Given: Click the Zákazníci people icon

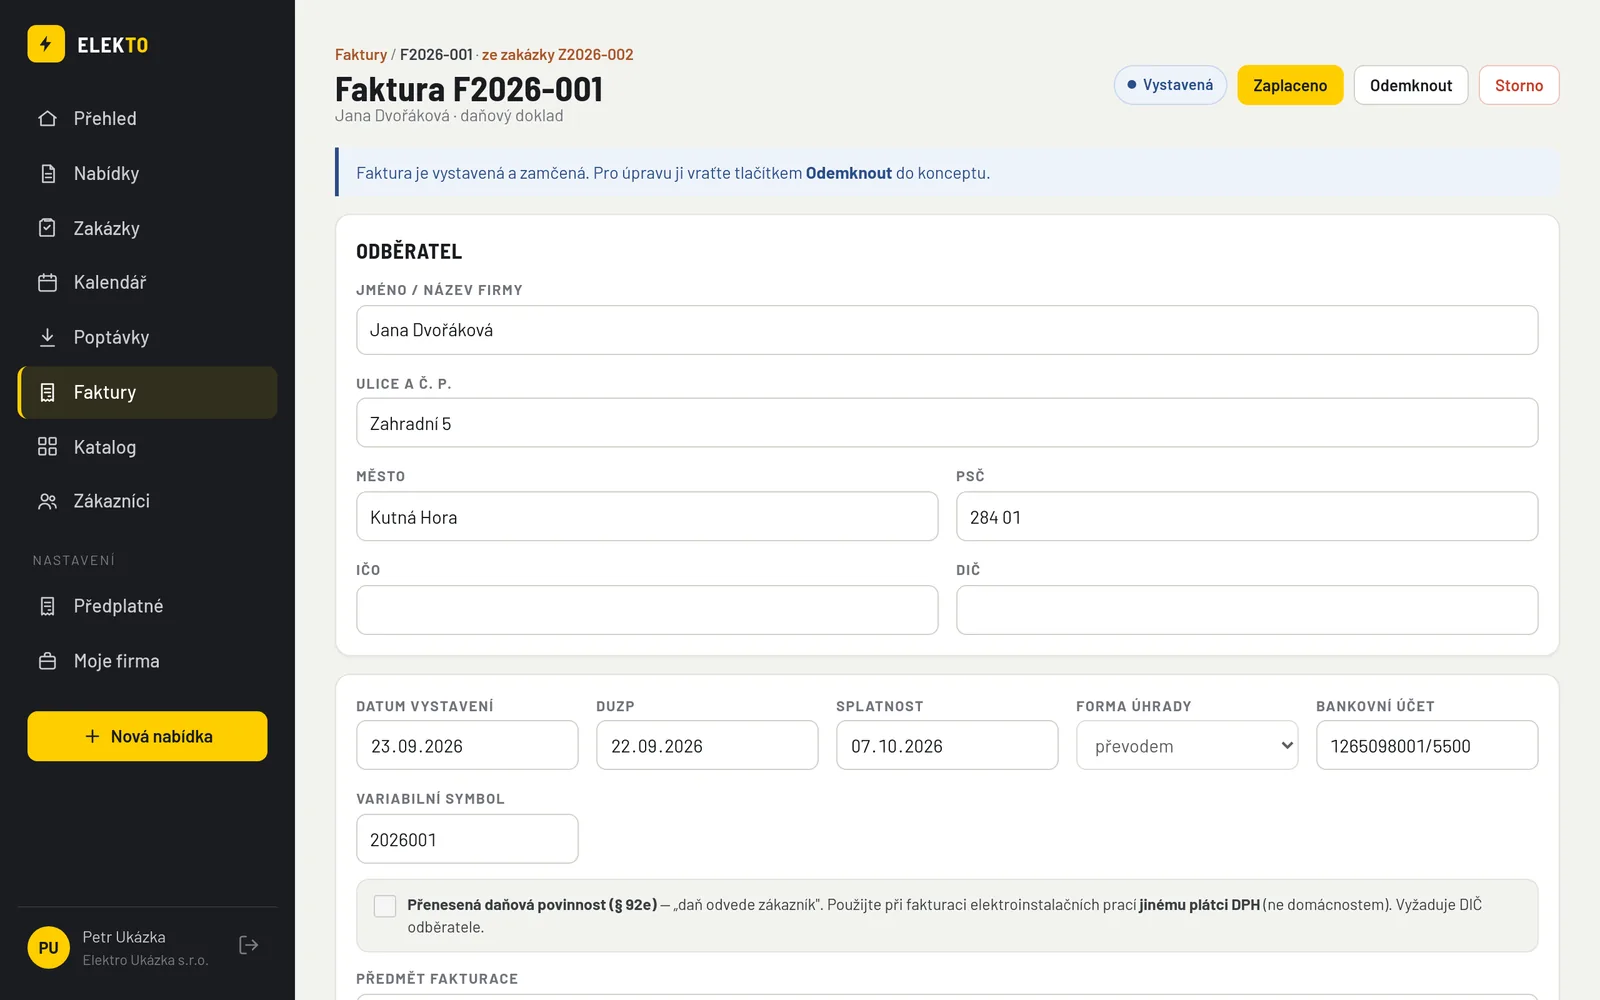Looking at the screenshot, I should pos(47,501).
